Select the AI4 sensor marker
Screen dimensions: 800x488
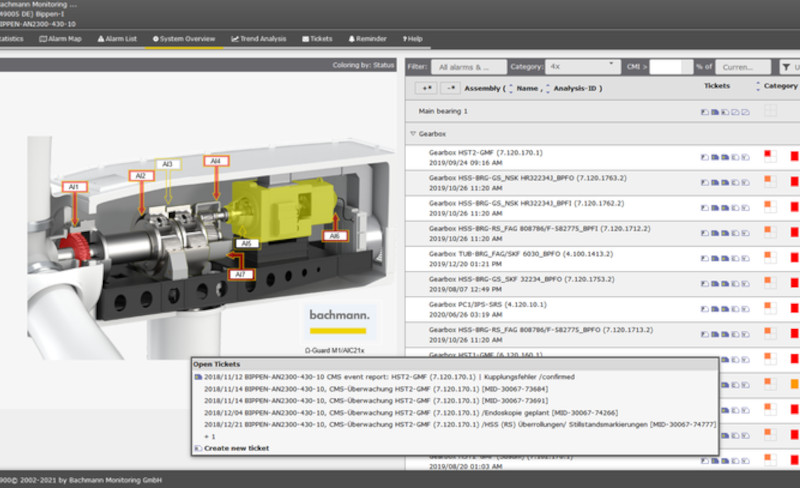(x=216, y=161)
